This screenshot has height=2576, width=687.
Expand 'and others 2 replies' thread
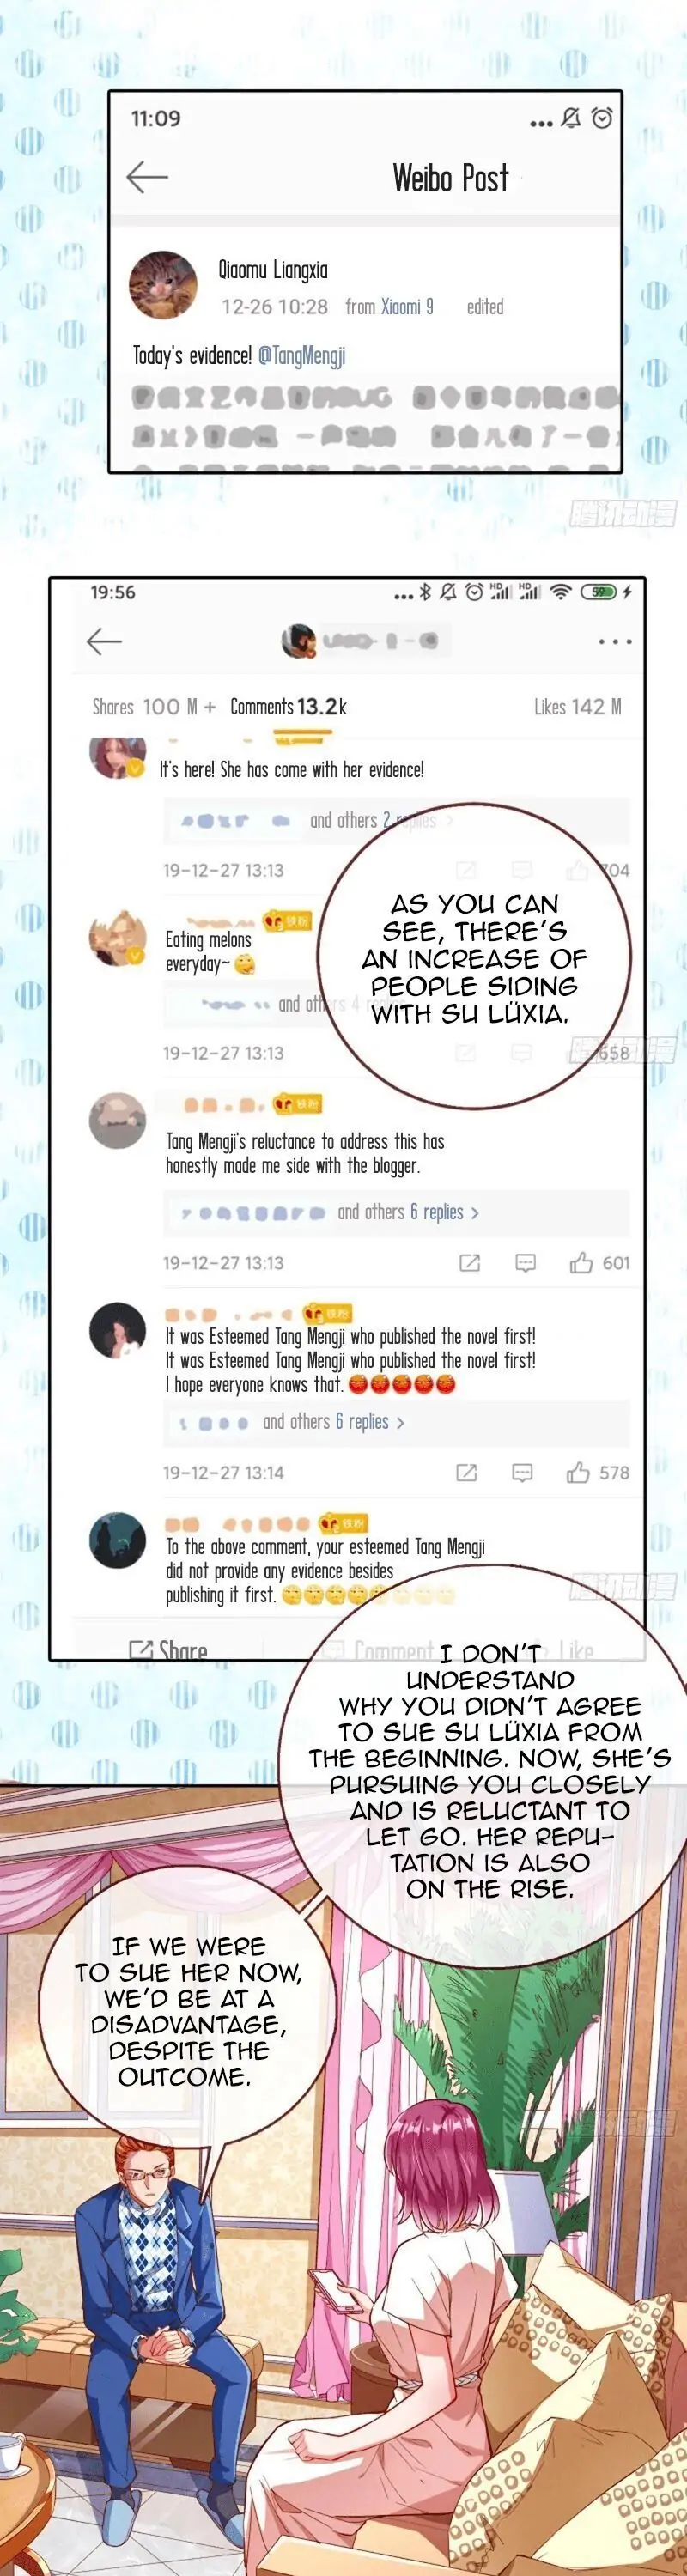coord(381,821)
